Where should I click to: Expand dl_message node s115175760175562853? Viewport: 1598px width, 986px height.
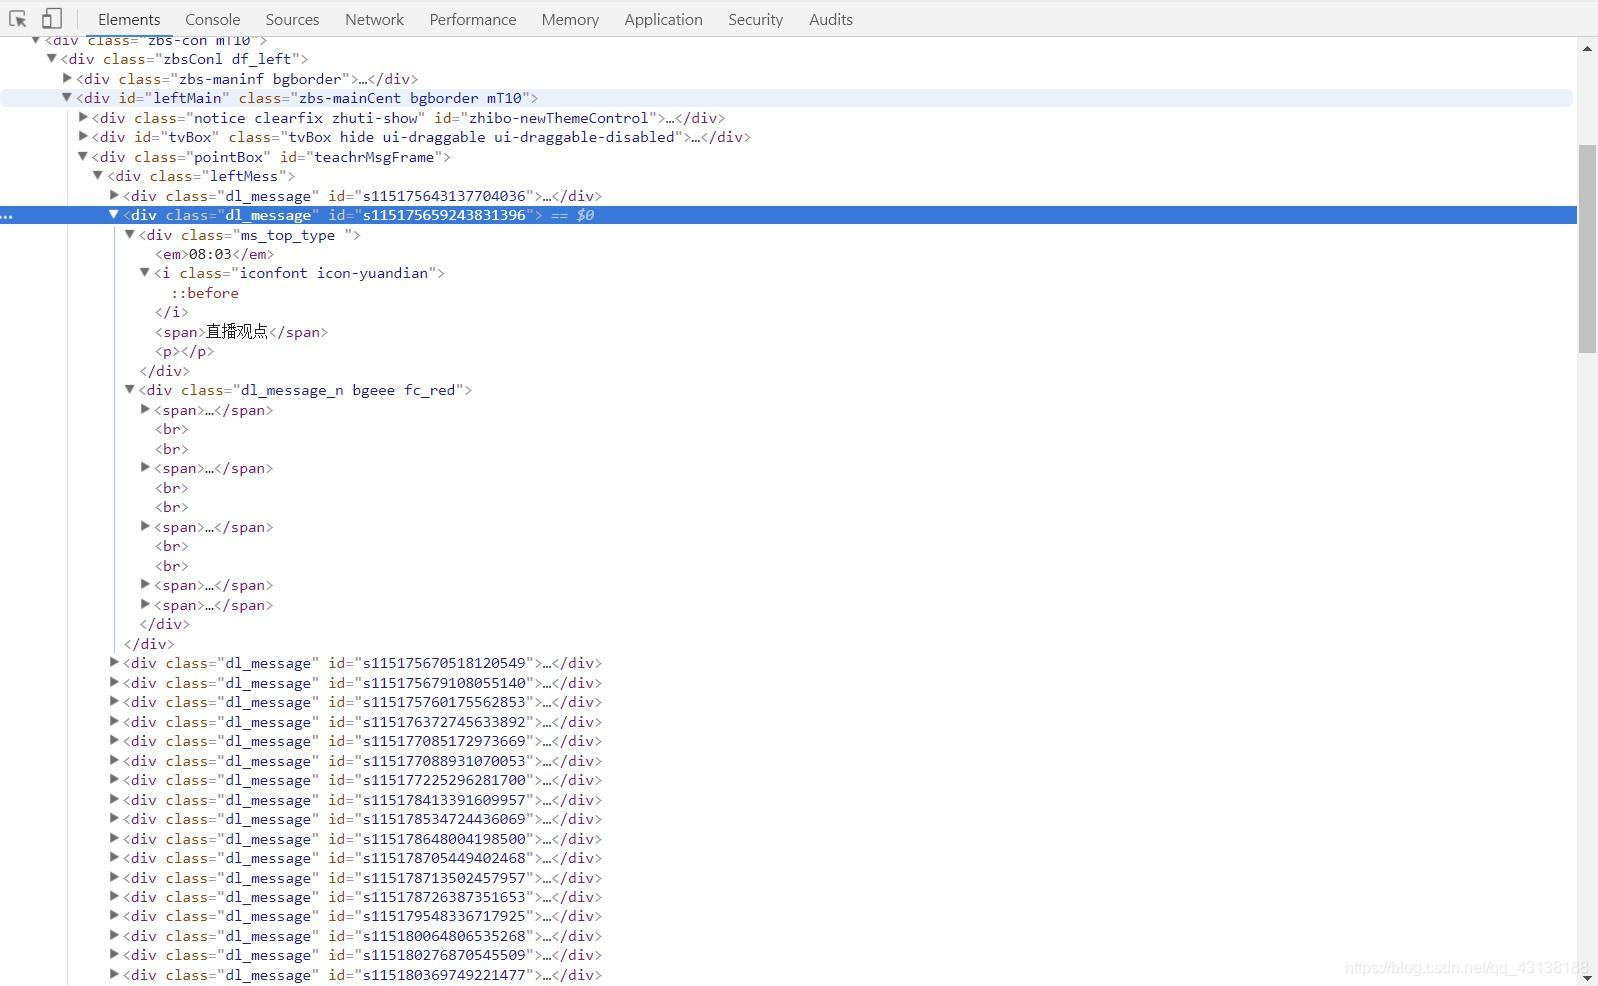point(114,701)
